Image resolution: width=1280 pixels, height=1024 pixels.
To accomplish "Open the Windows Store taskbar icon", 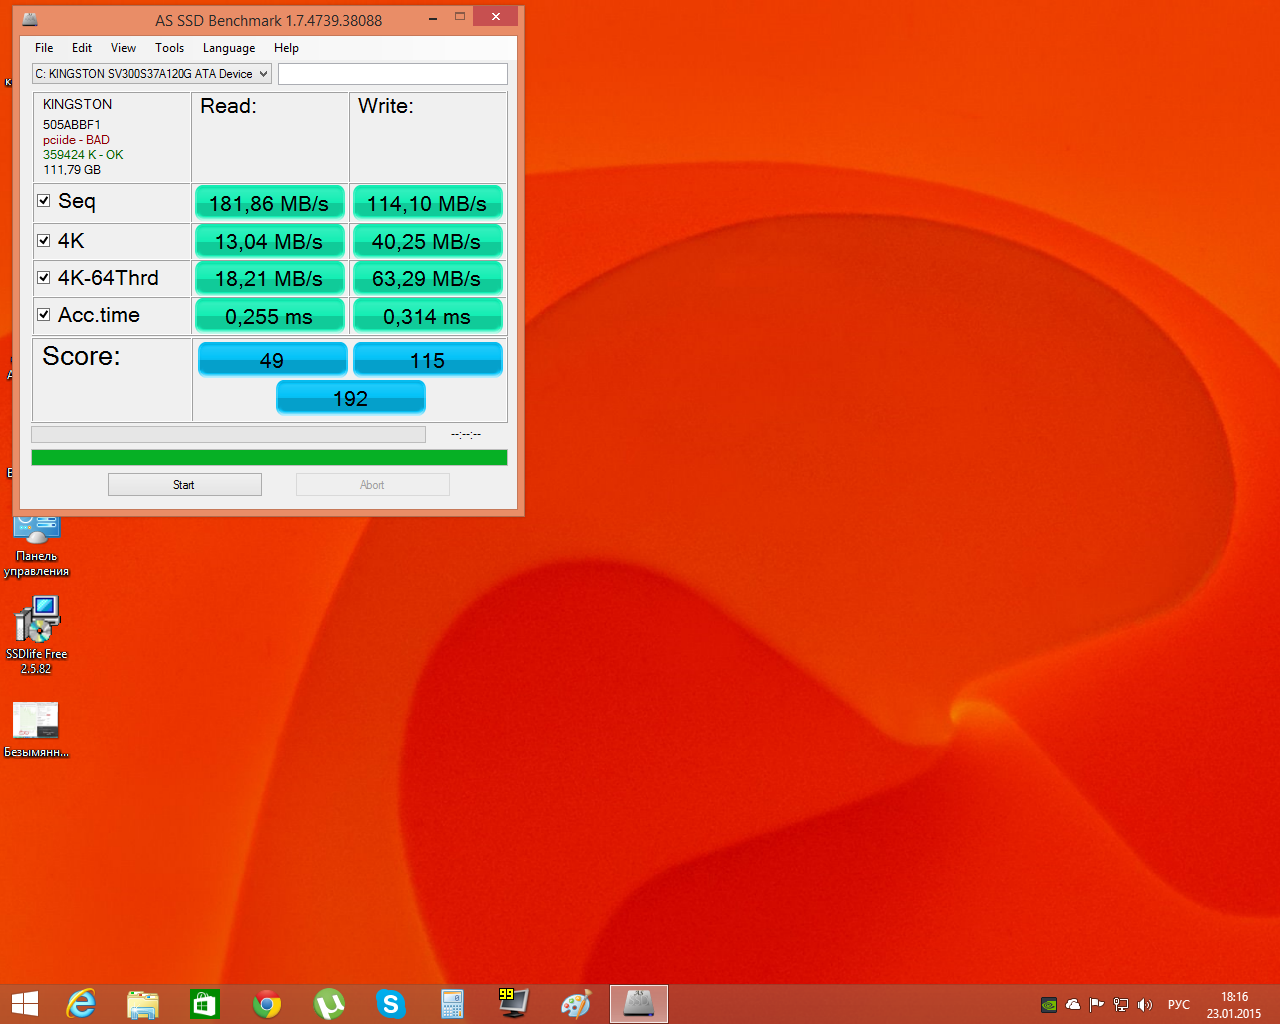I will tap(205, 1004).
